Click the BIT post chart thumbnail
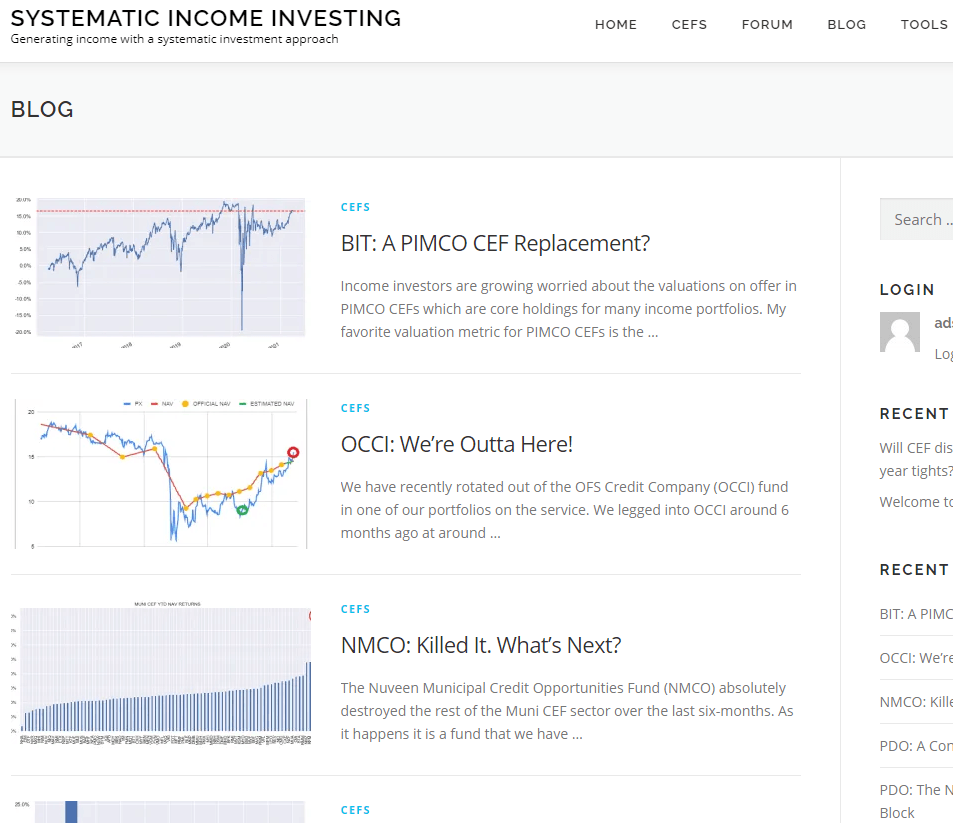953x823 pixels. tap(160, 269)
